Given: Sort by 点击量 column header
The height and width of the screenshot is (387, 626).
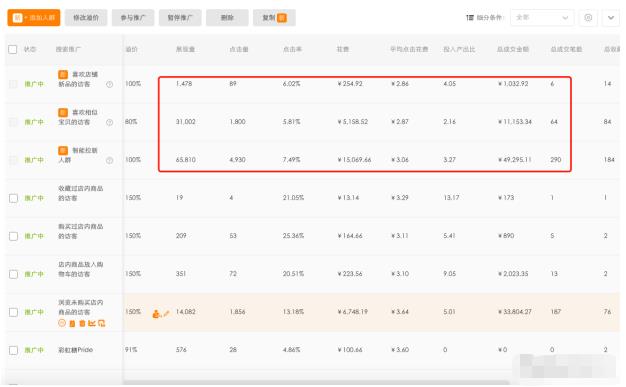Looking at the screenshot, I should tap(239, 50).
